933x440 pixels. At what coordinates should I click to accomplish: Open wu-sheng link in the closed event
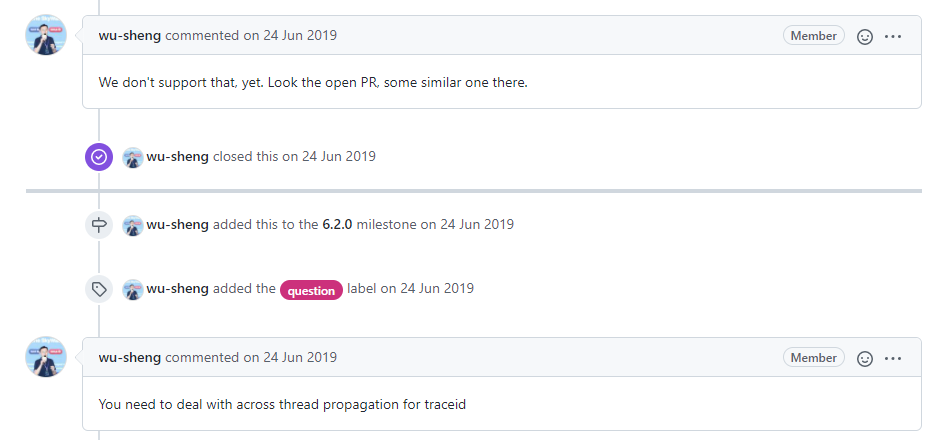pos(177,157)
